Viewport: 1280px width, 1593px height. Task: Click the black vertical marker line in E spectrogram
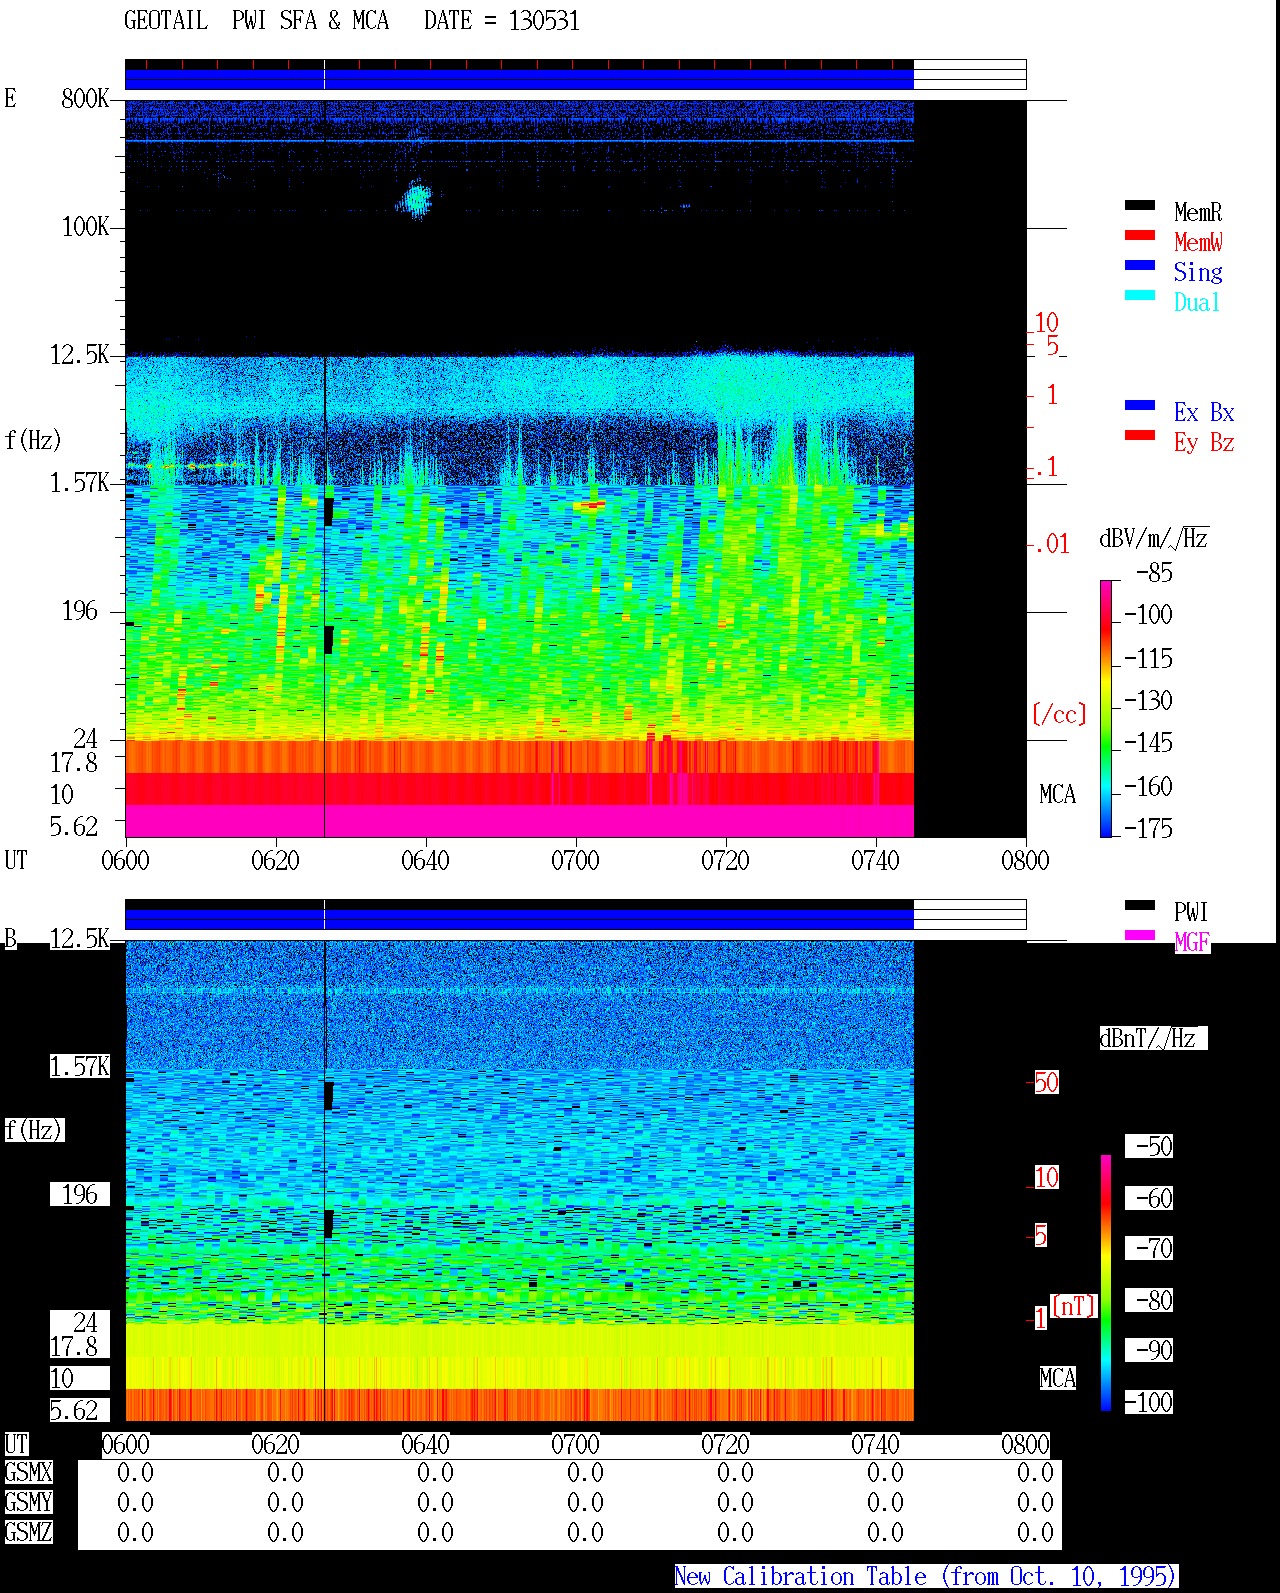[324, 468]
